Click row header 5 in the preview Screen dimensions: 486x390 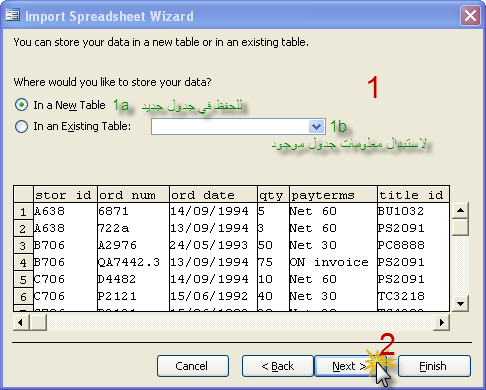pyautogui.click(x=23, y=279)
